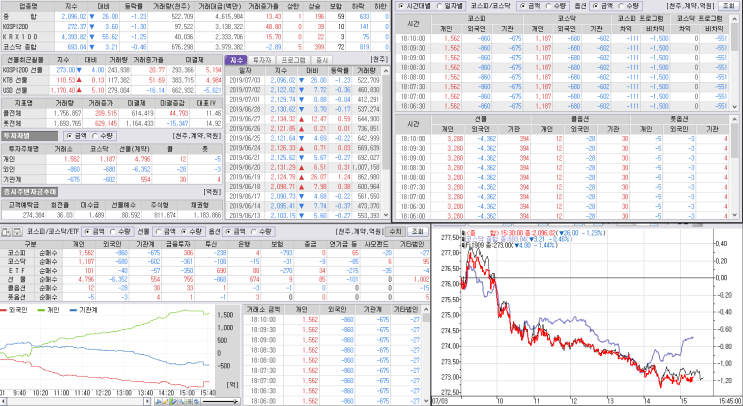Viewport: 743px width, 406px height.
Task: Switch to the 투자자 tab
Action: click(x=262, y=60)
